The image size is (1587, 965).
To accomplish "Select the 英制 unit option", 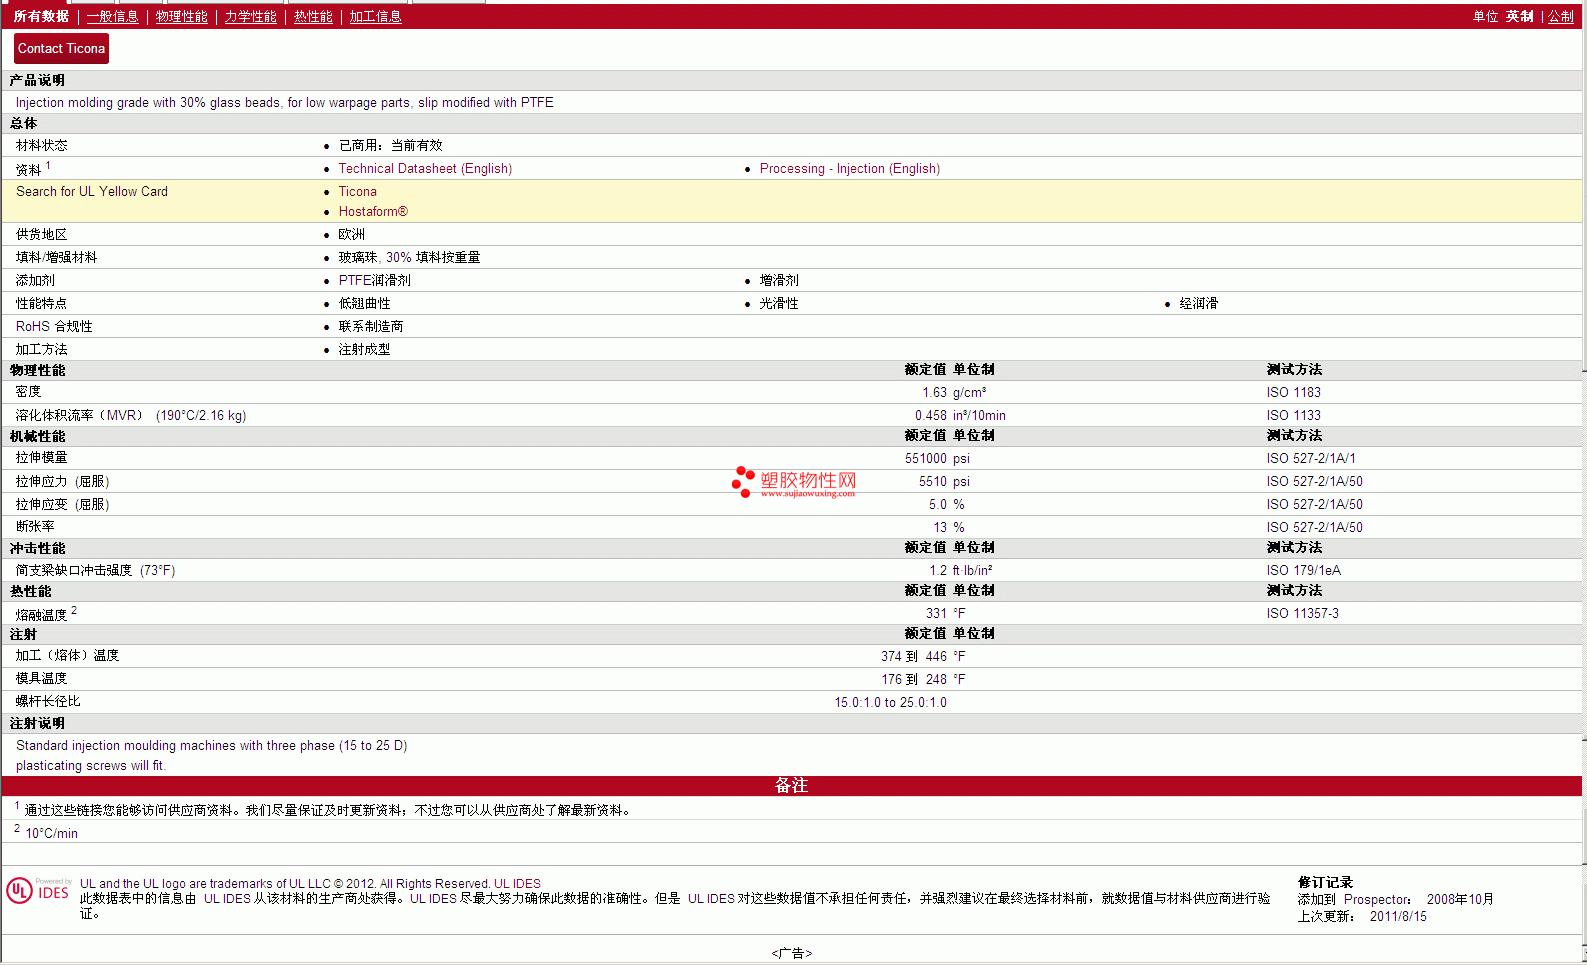I will (x=1520, y=16).
